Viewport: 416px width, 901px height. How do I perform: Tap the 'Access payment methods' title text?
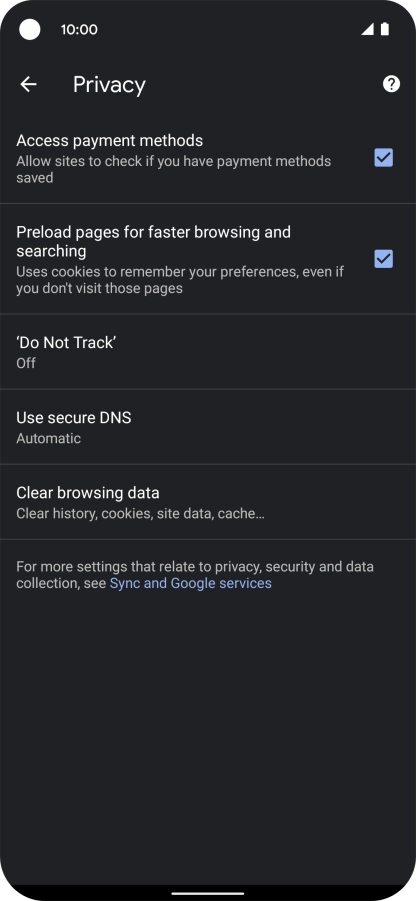109,140
